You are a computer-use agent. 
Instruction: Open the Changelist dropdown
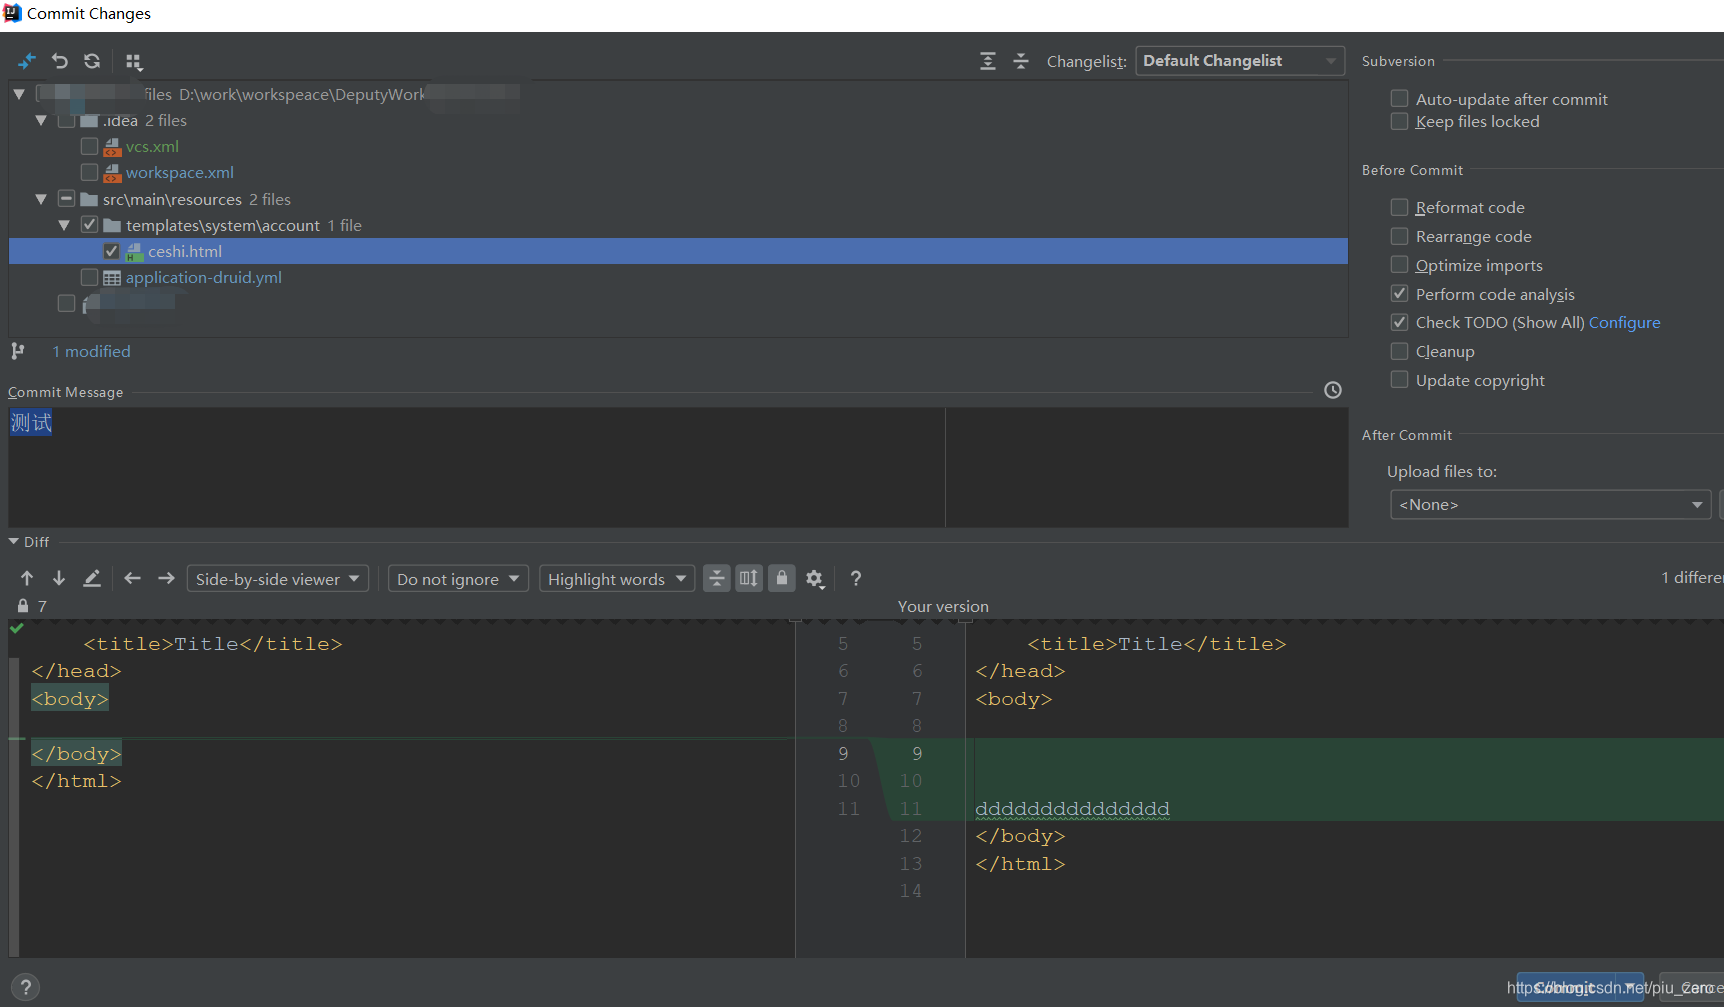(1240, 61)
